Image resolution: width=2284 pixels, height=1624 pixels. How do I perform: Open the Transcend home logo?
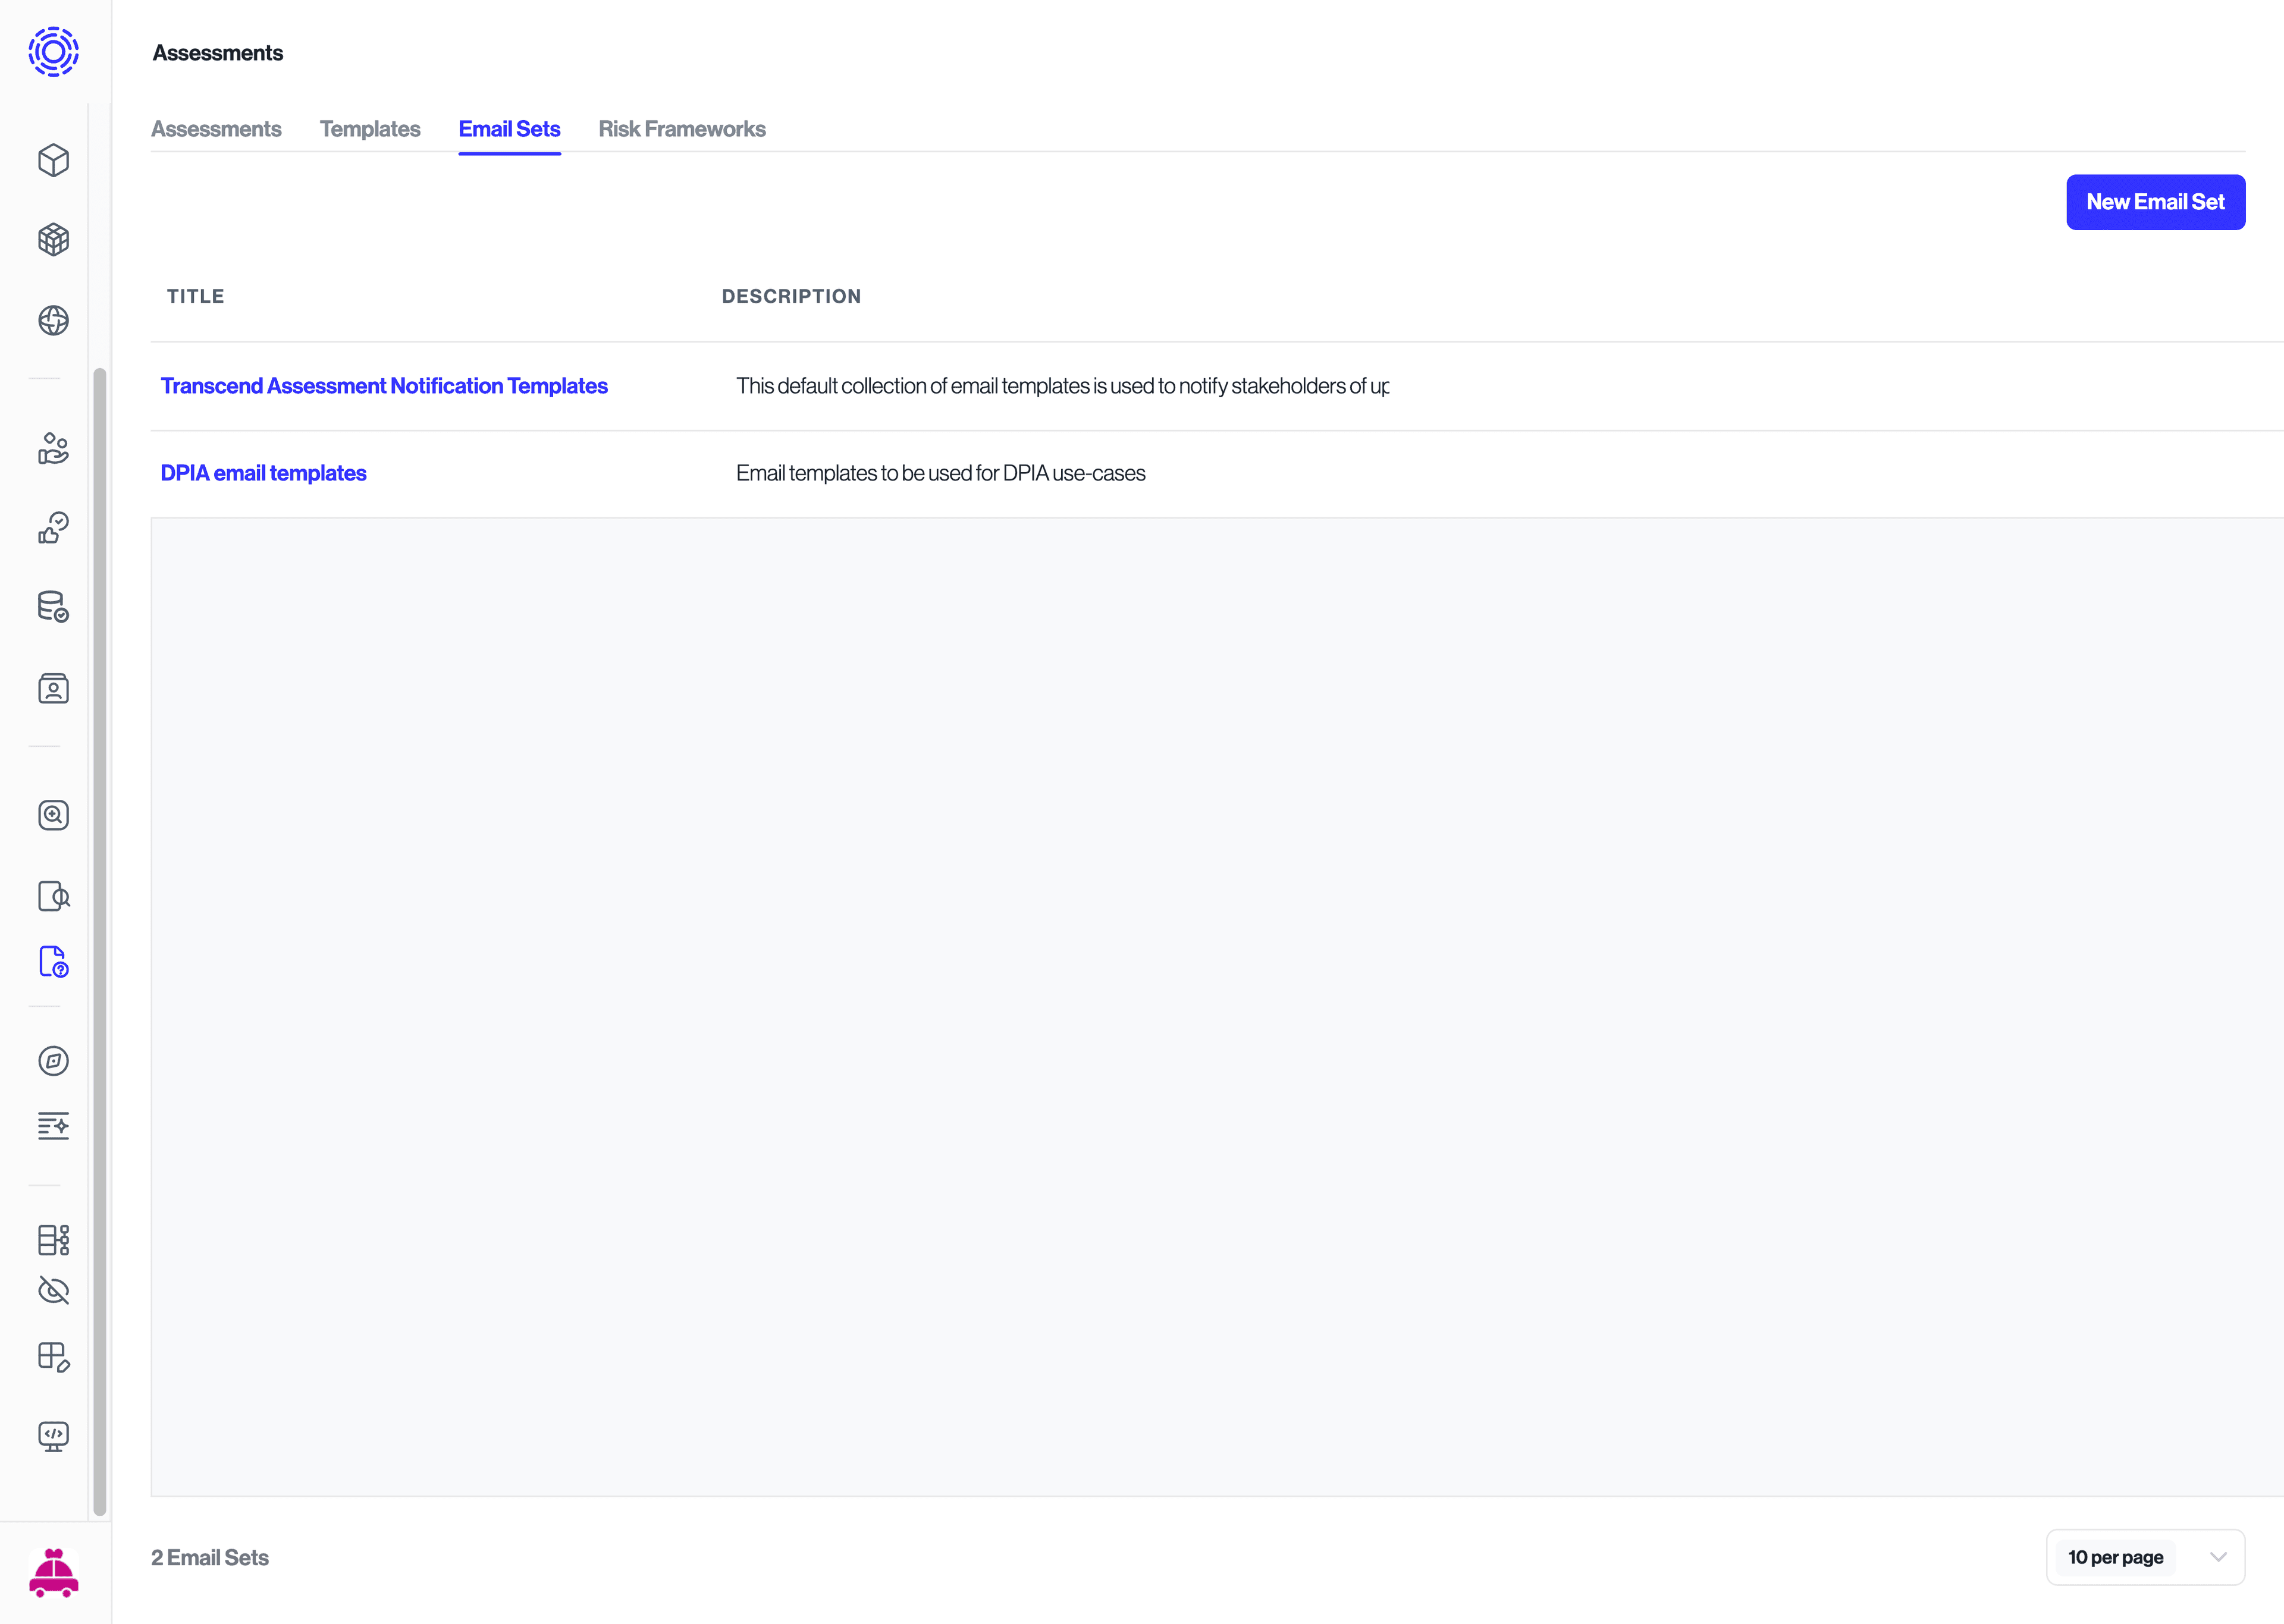click(x=52, y=52)
